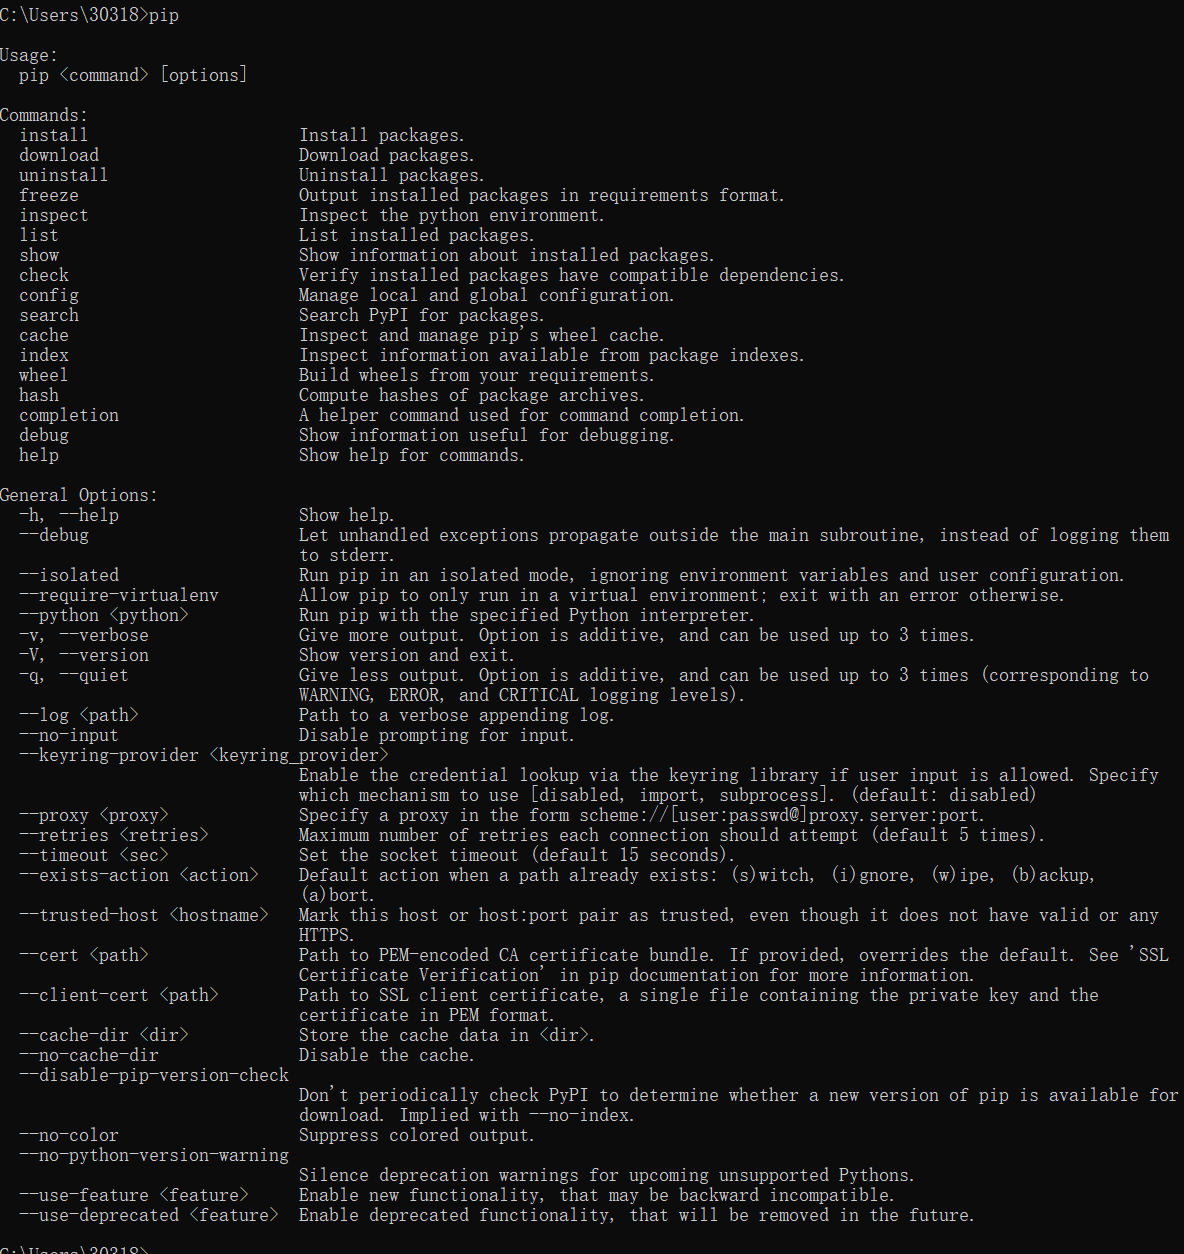Screen dimensions: 1184x1254
Task: Click the '--disable-pip-version-check' option
Action: pos(153,1075)
